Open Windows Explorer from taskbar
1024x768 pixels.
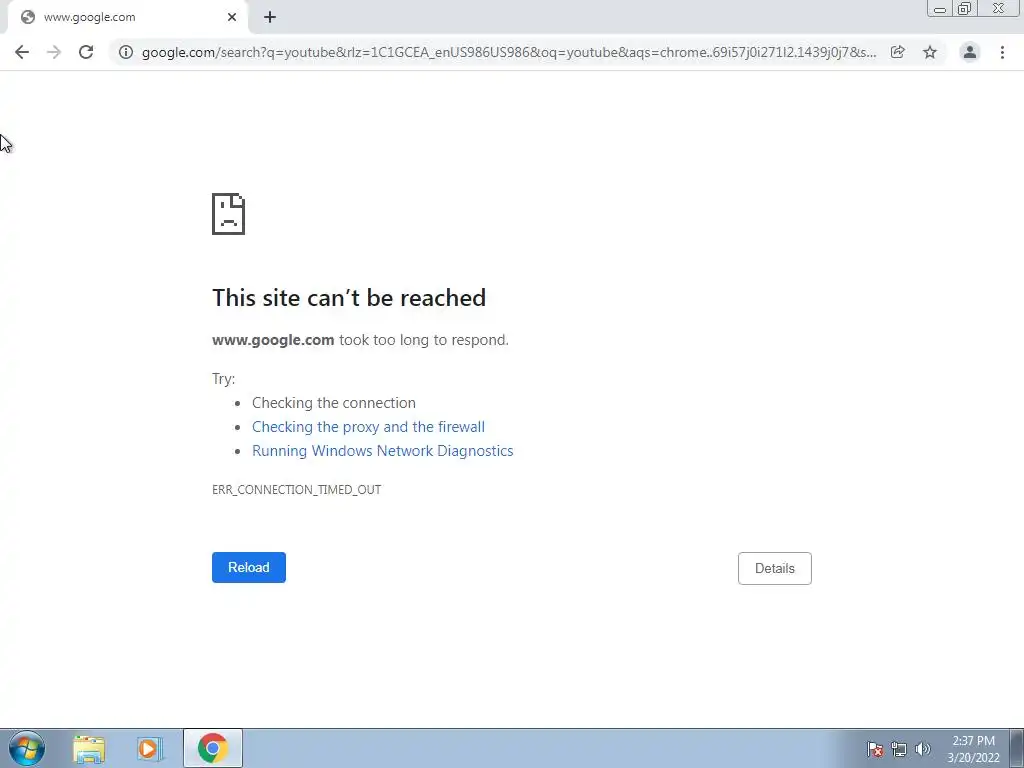tap(89, 748)
